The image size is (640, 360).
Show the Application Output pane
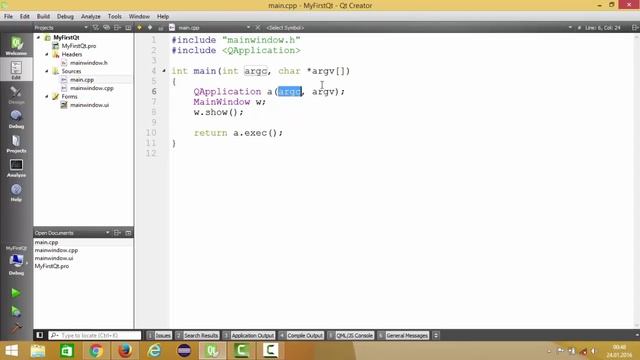pos(249,335)
